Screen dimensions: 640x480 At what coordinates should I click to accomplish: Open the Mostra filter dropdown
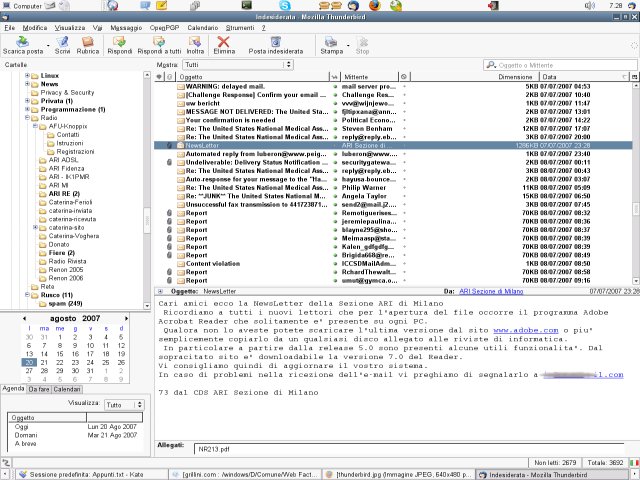coord(238,64)
